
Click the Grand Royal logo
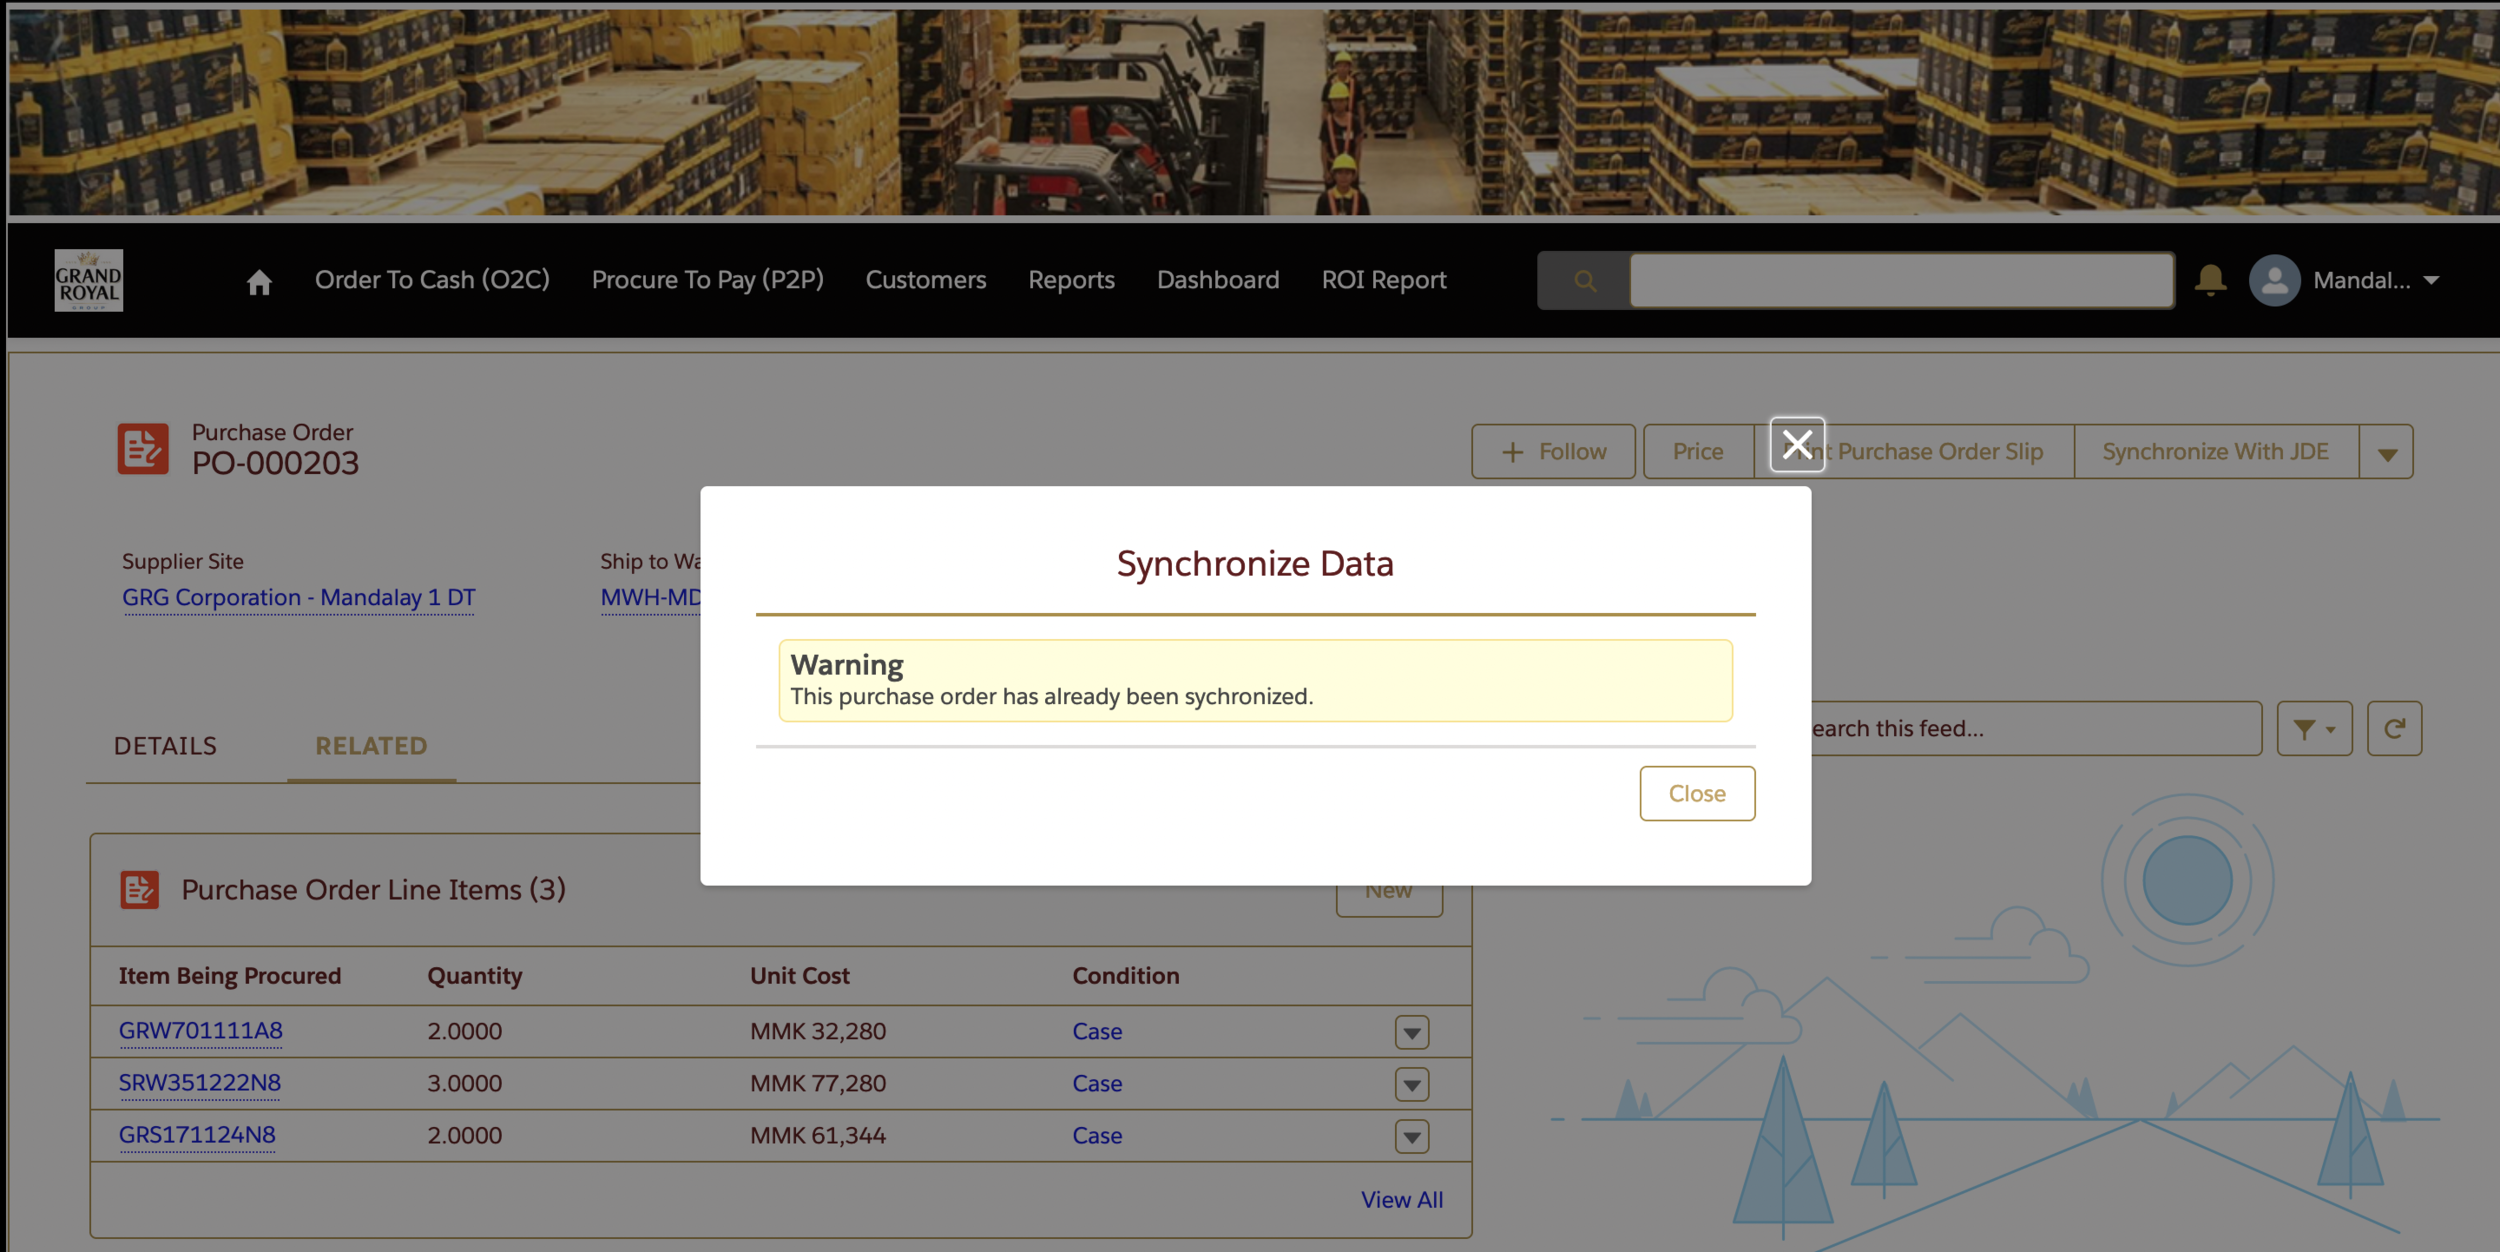(89, 281)
